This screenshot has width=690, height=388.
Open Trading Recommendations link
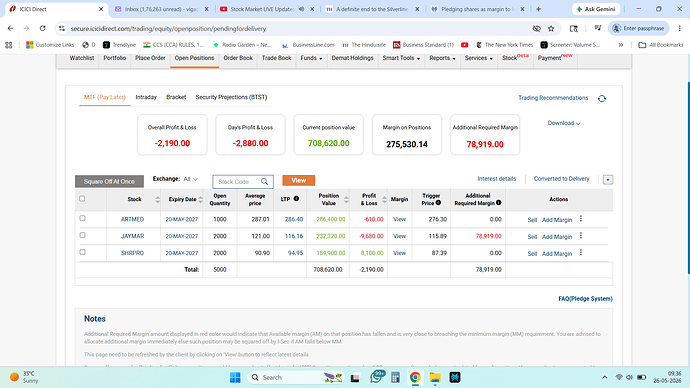[x=553, y=98]
